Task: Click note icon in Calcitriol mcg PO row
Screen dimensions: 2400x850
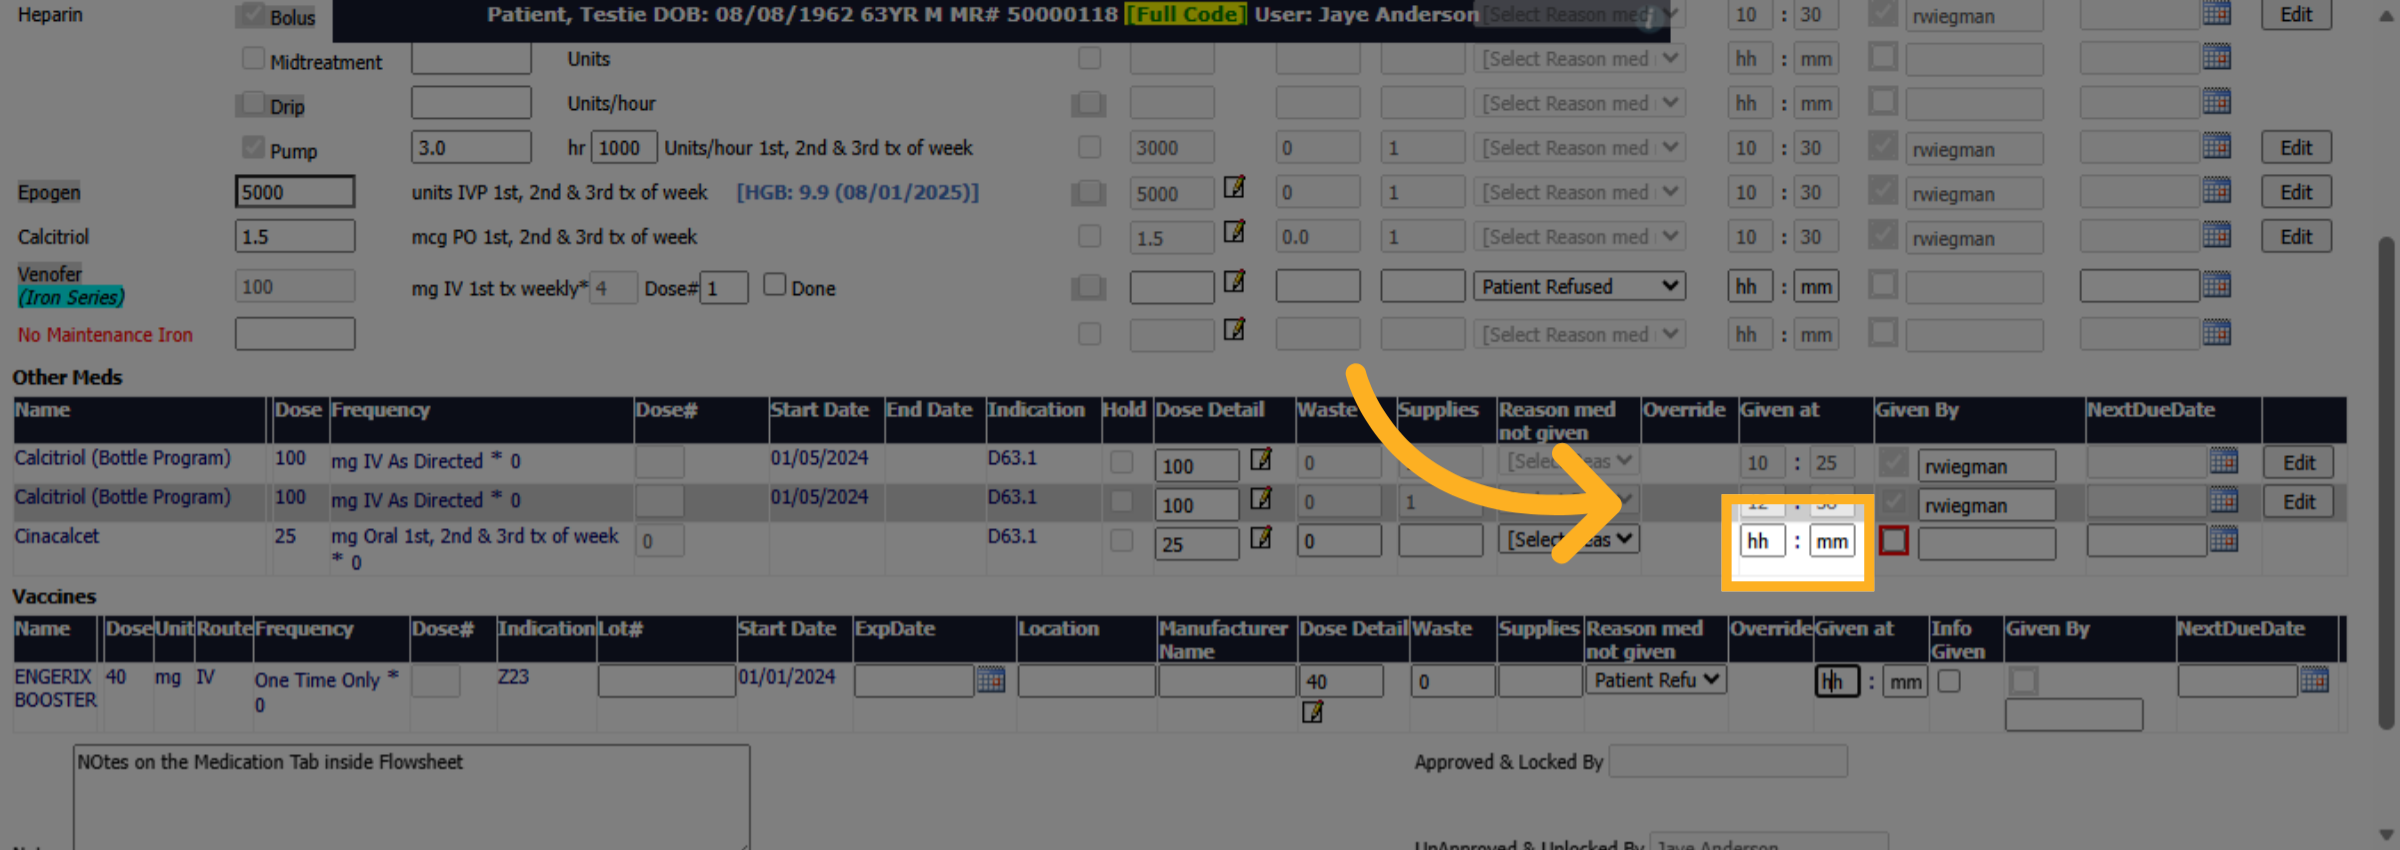Action: [x=1235, y=232]
